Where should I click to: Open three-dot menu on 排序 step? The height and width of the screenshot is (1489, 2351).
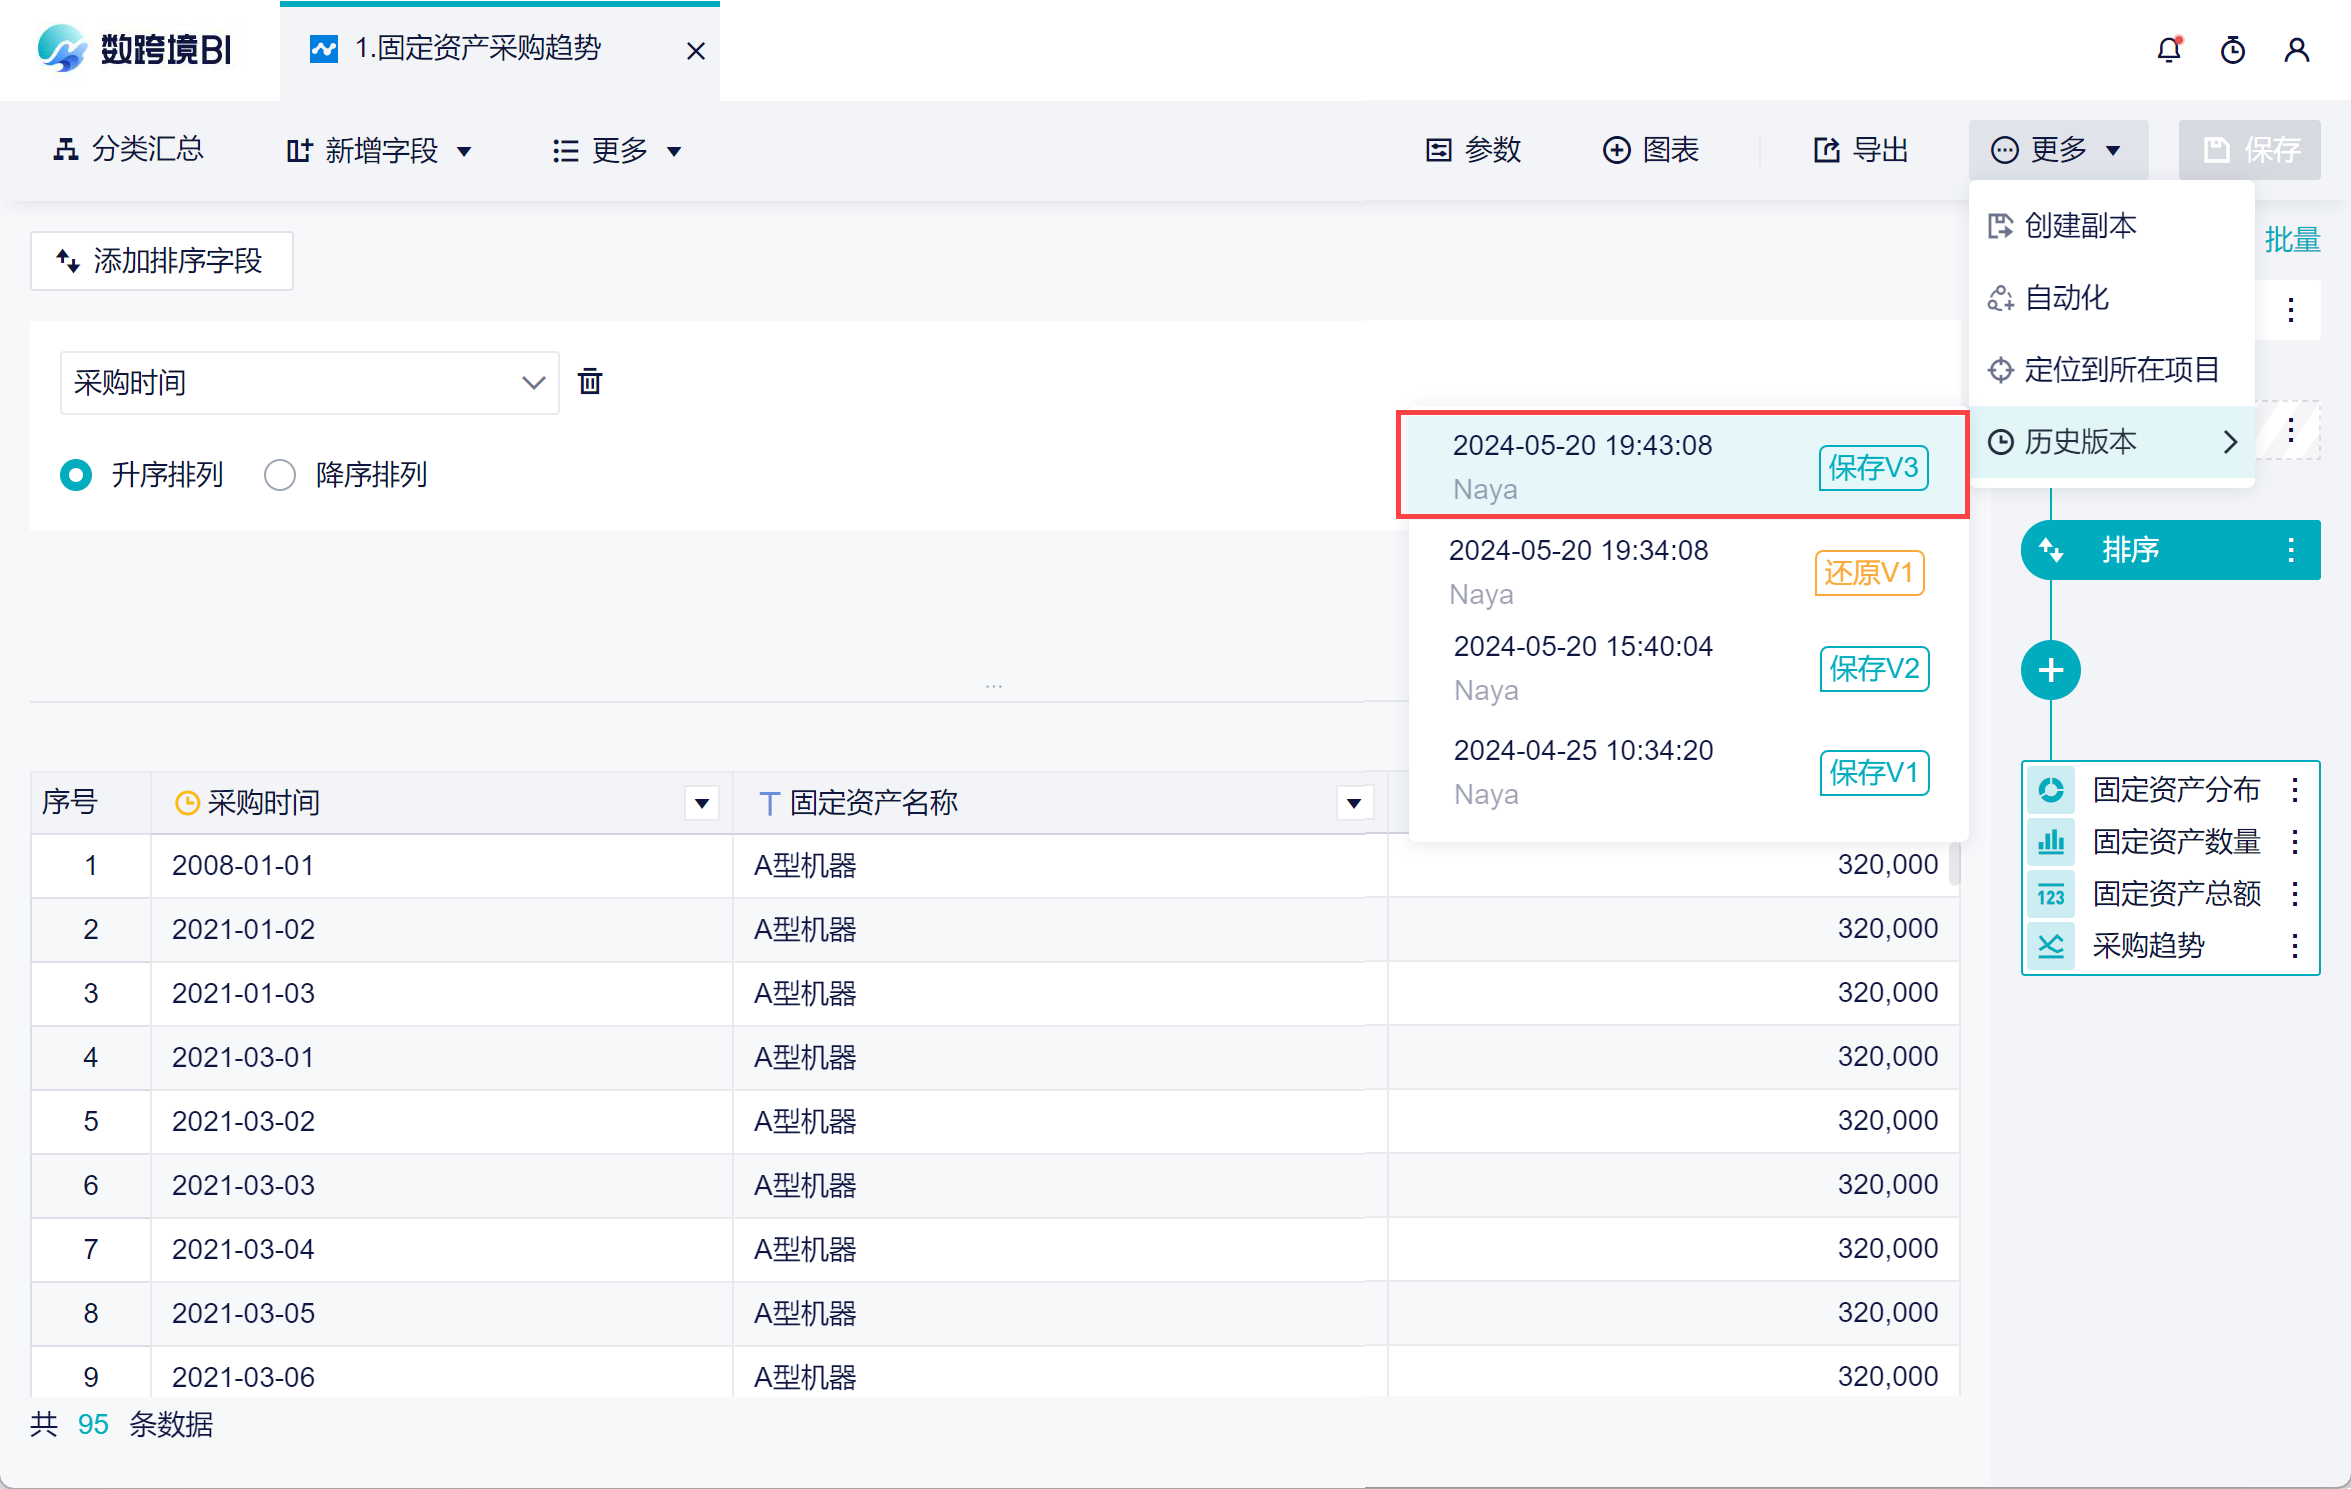(x=2290, y=550)
